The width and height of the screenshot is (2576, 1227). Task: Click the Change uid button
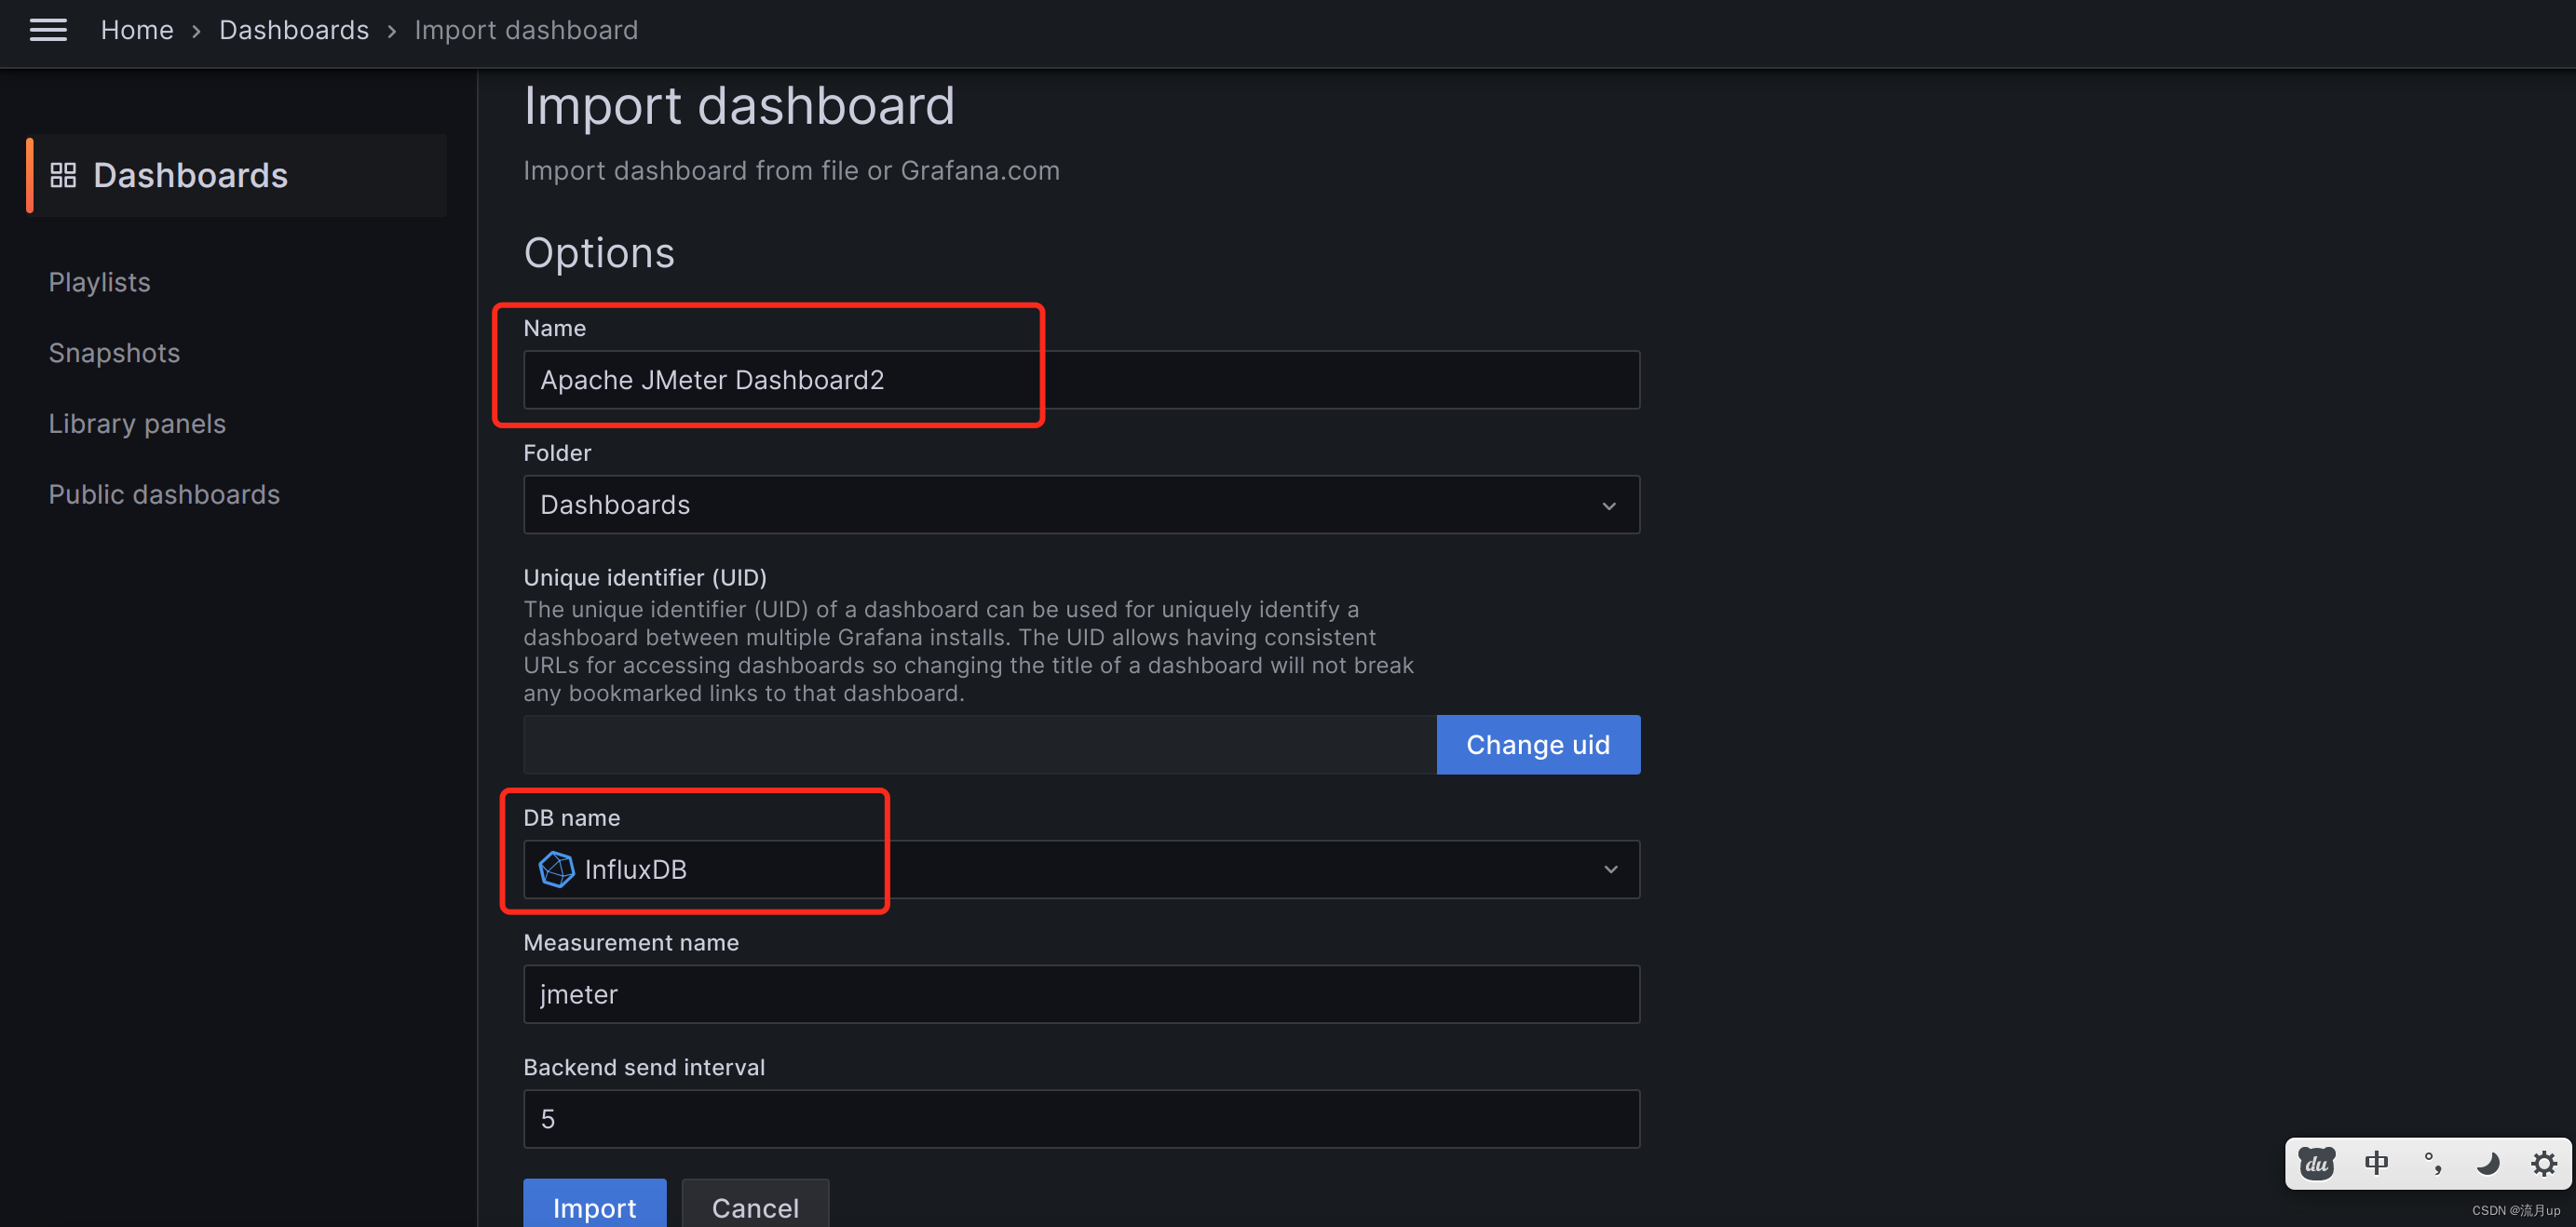pyautogui.click(x=1538, y=745)
